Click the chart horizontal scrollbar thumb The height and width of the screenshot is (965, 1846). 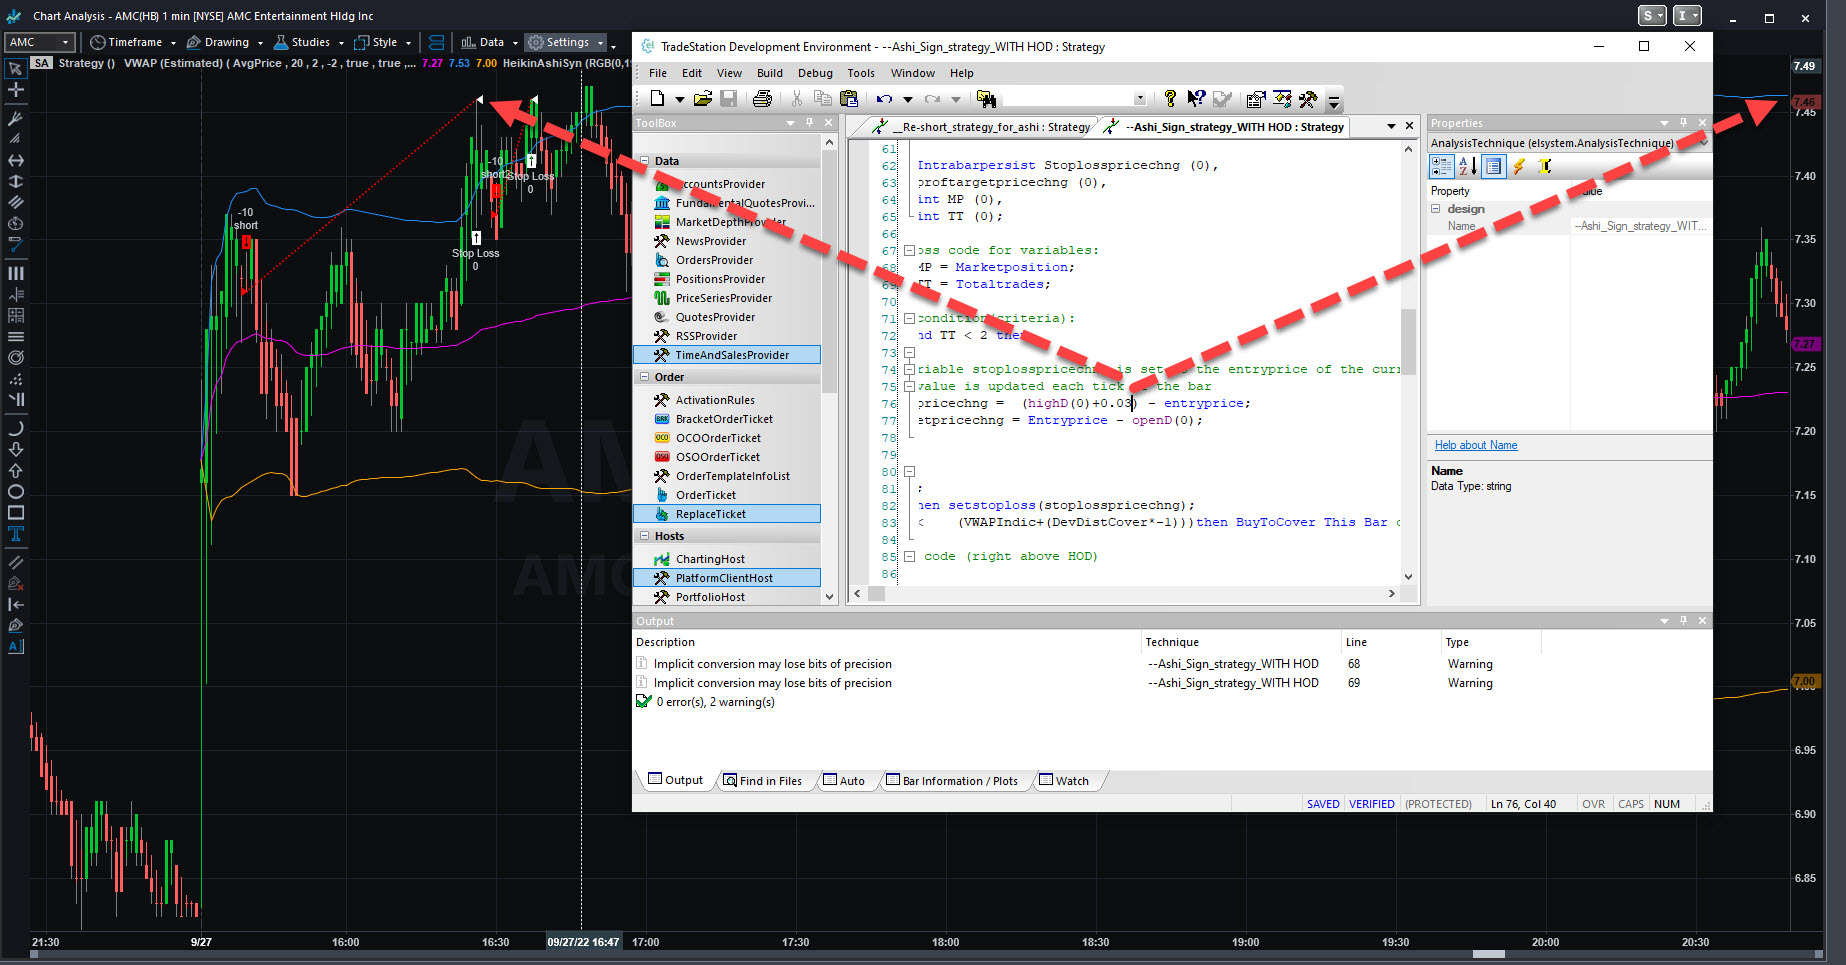click(x=1489, y=954)
